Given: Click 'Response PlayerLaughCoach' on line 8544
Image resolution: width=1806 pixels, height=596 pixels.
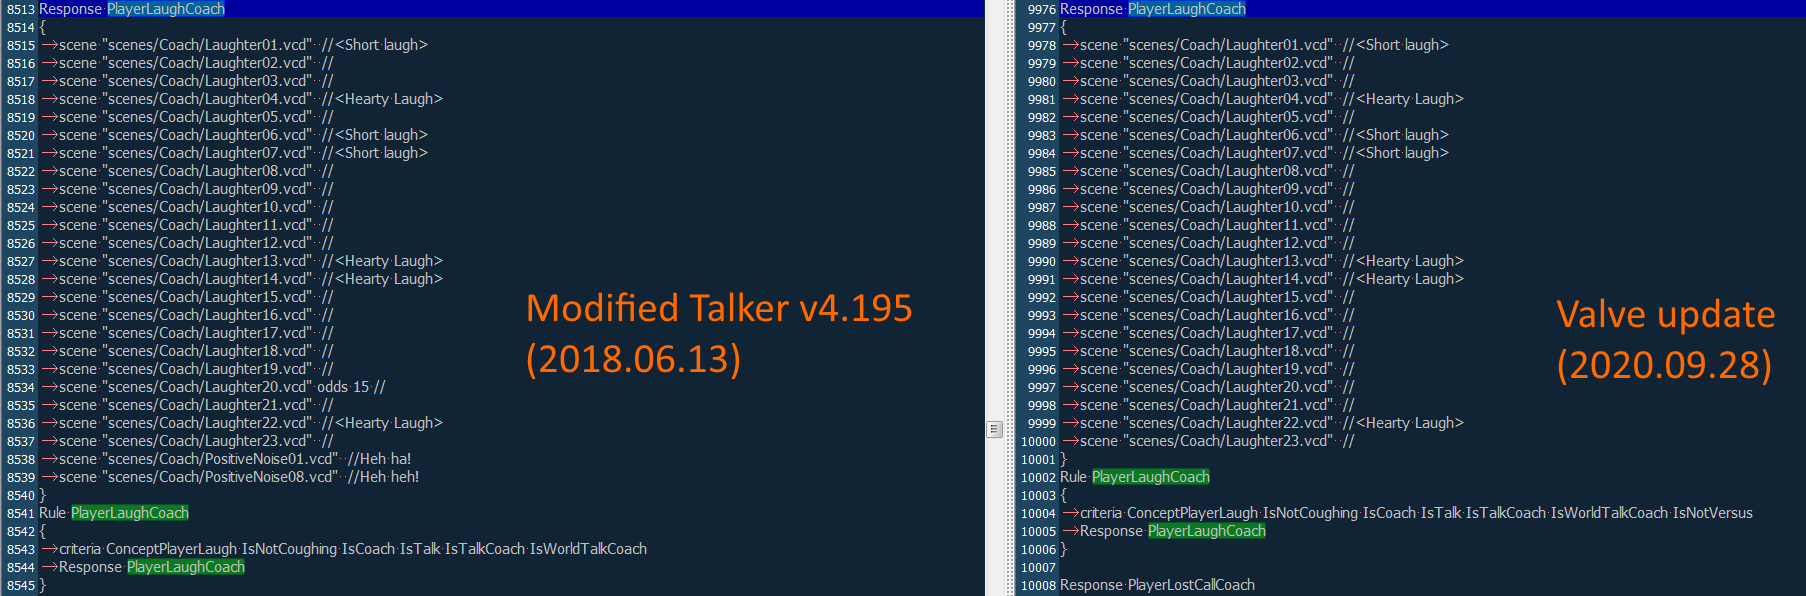Looking at the screenshot, I should click(x=152, y=567).
